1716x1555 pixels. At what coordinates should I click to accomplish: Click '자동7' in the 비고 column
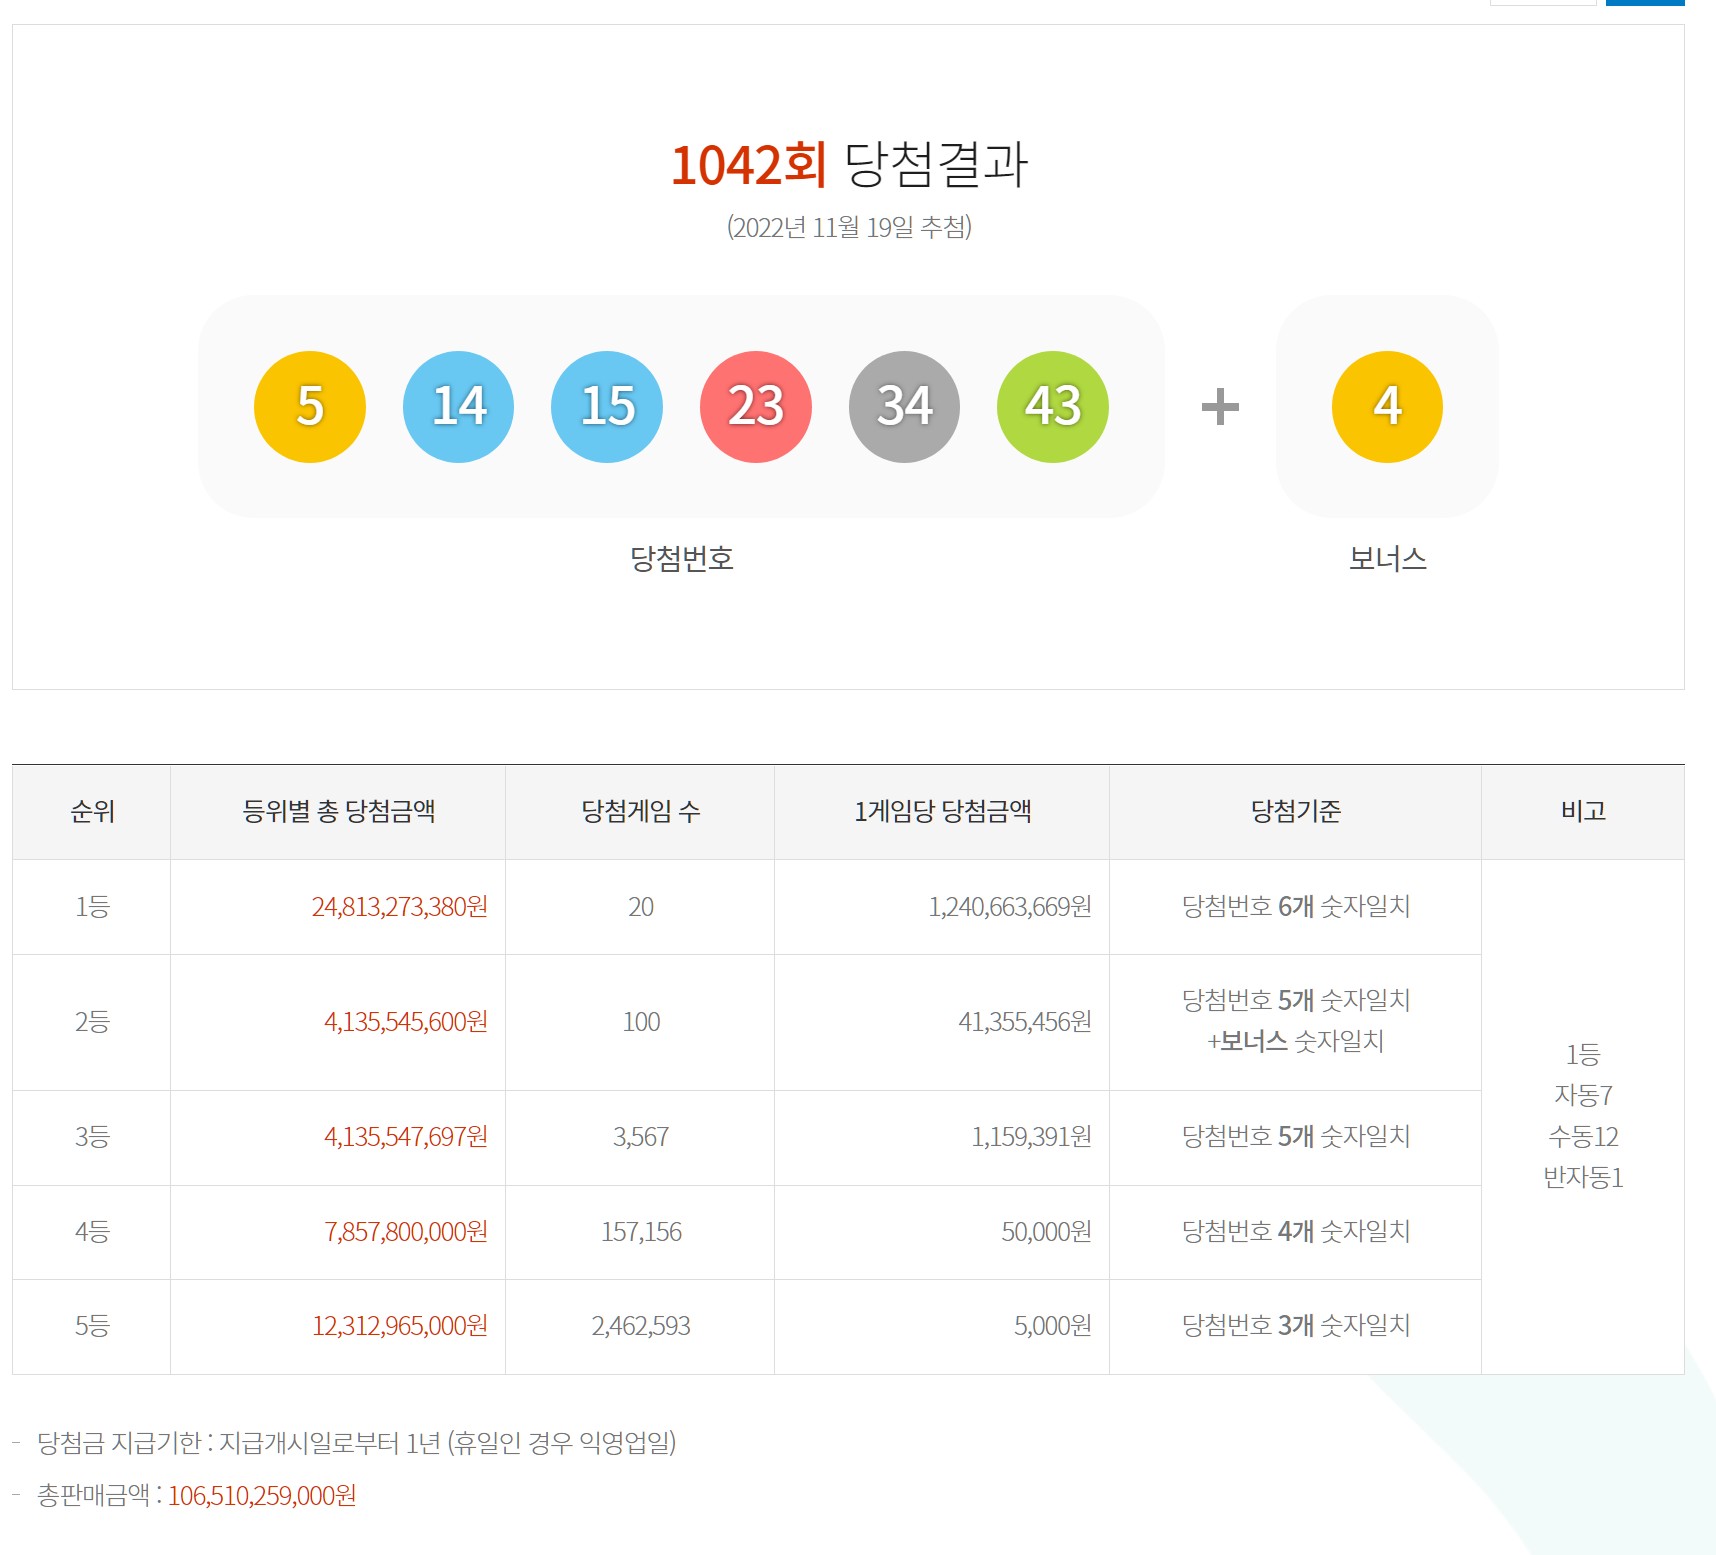click(x=1583, y=1096)
